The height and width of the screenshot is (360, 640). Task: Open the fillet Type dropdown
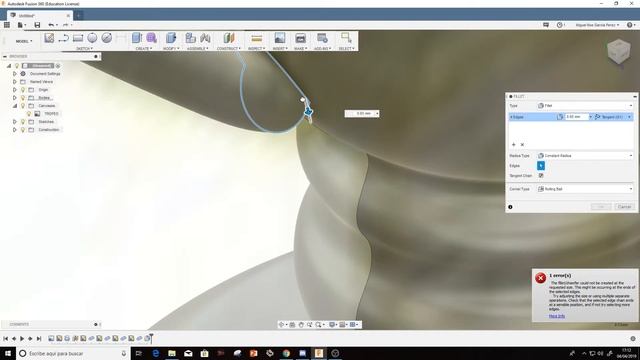(x=585, y=106)
